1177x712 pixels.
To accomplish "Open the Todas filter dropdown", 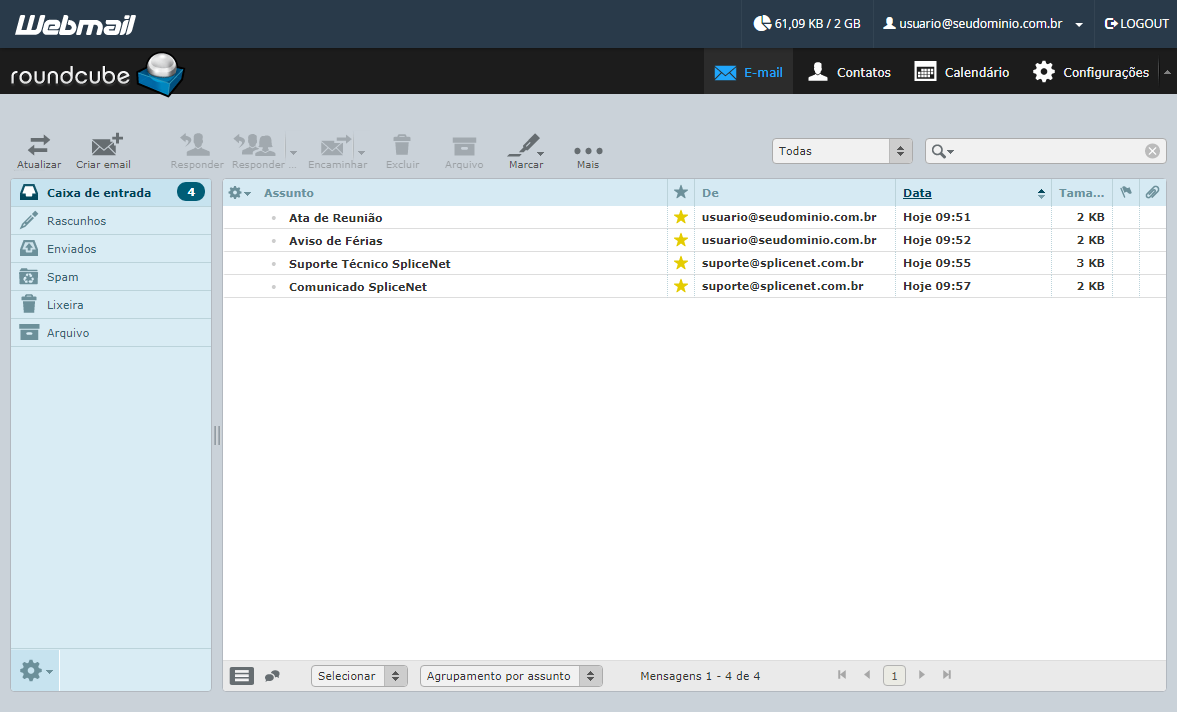I will point(842,151).
